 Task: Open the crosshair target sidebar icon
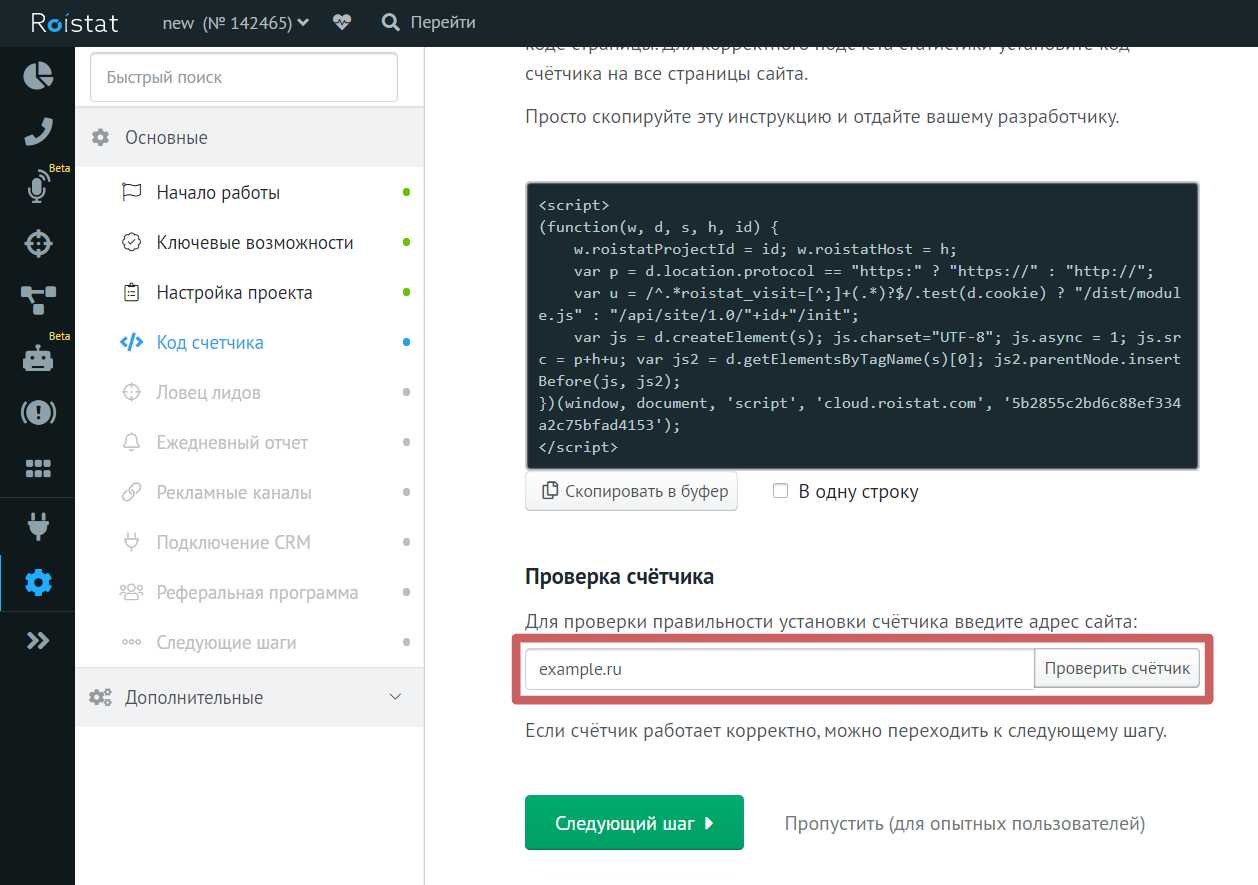click(x=37, y=243)
